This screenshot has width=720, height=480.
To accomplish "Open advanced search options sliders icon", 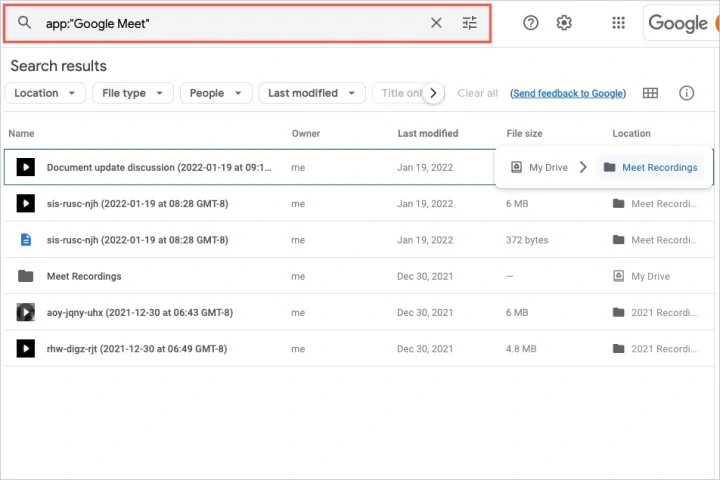I will (469, 23).
